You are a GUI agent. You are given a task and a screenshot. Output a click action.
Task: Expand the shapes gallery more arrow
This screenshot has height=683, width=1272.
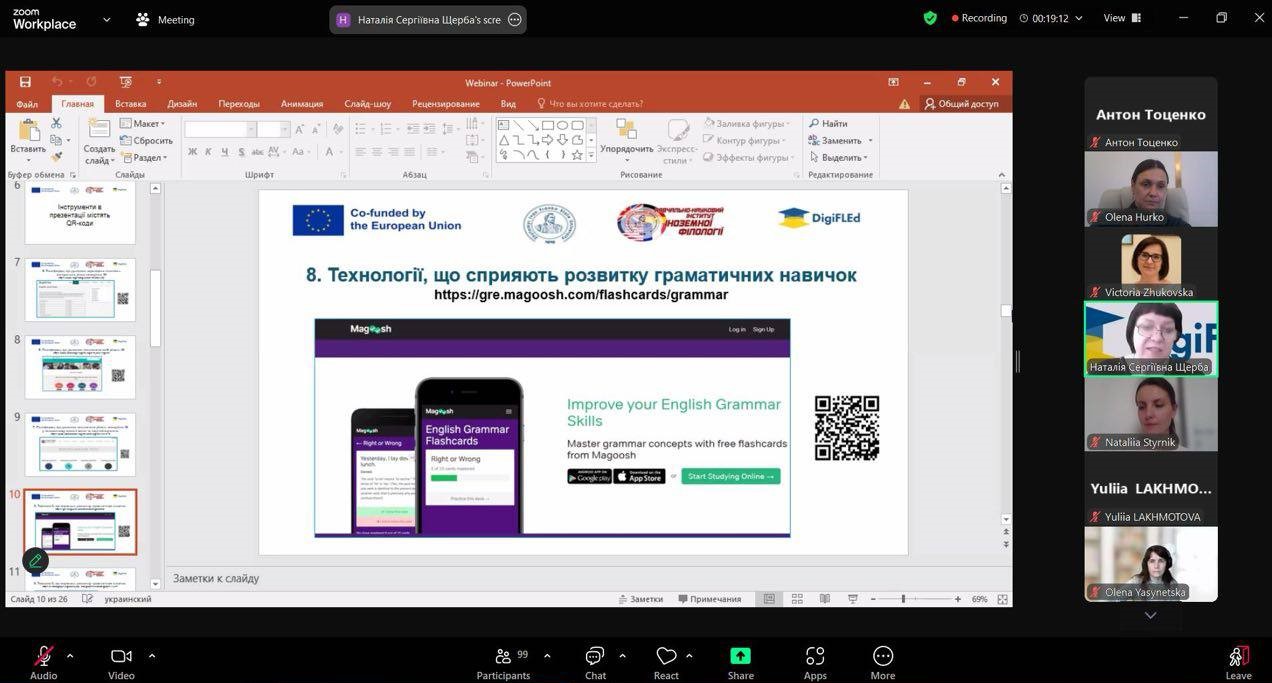(x=591, y=156)
